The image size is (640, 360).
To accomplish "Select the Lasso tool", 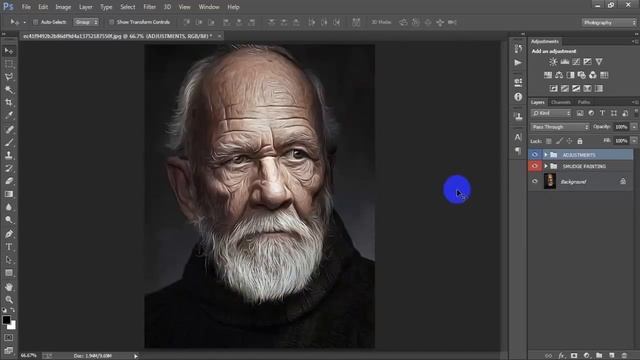I will click(9, 77).
